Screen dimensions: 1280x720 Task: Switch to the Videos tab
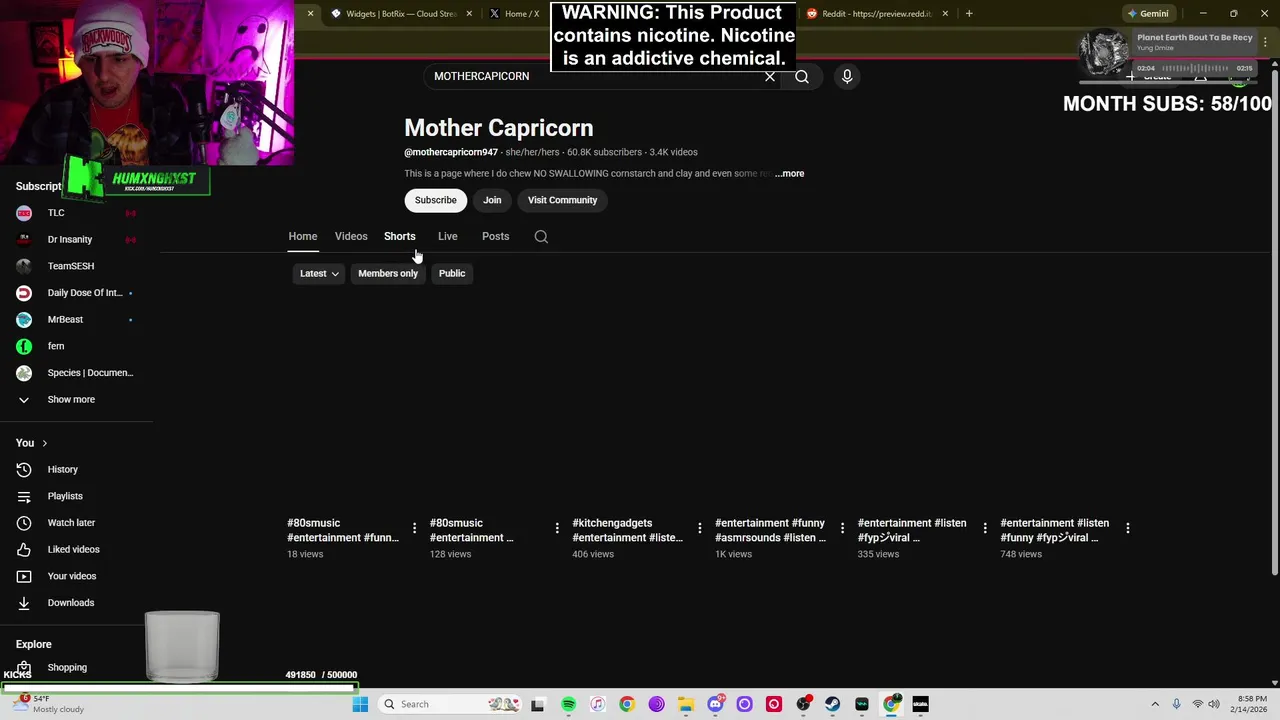[x=351, y=237]
